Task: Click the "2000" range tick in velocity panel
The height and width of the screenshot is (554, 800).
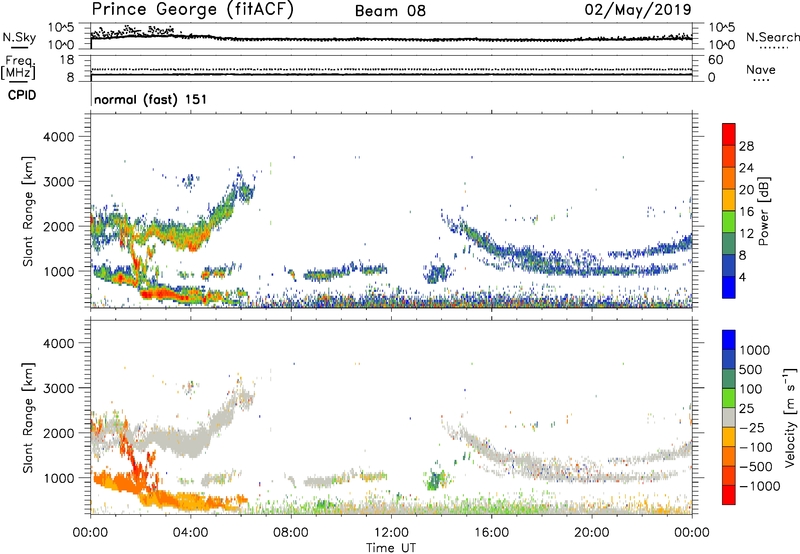Action: [59, 433]
